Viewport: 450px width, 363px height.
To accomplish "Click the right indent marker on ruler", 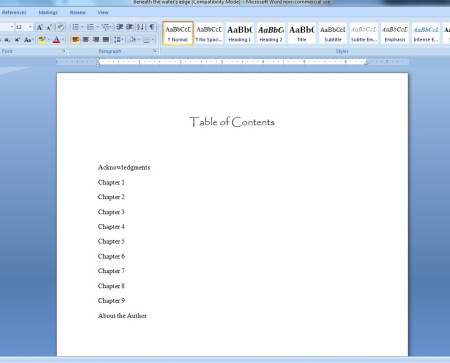I will pos(366,62).
